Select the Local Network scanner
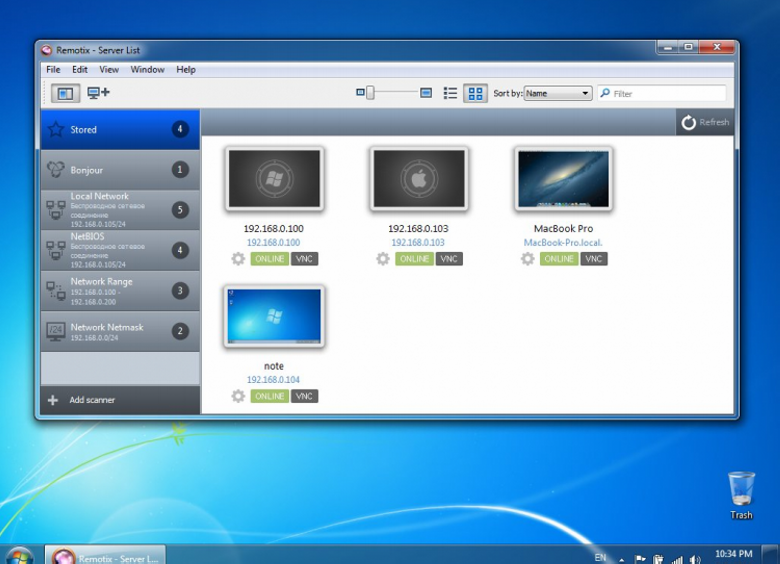Screen dimensions: 780x564 [120, 210]
